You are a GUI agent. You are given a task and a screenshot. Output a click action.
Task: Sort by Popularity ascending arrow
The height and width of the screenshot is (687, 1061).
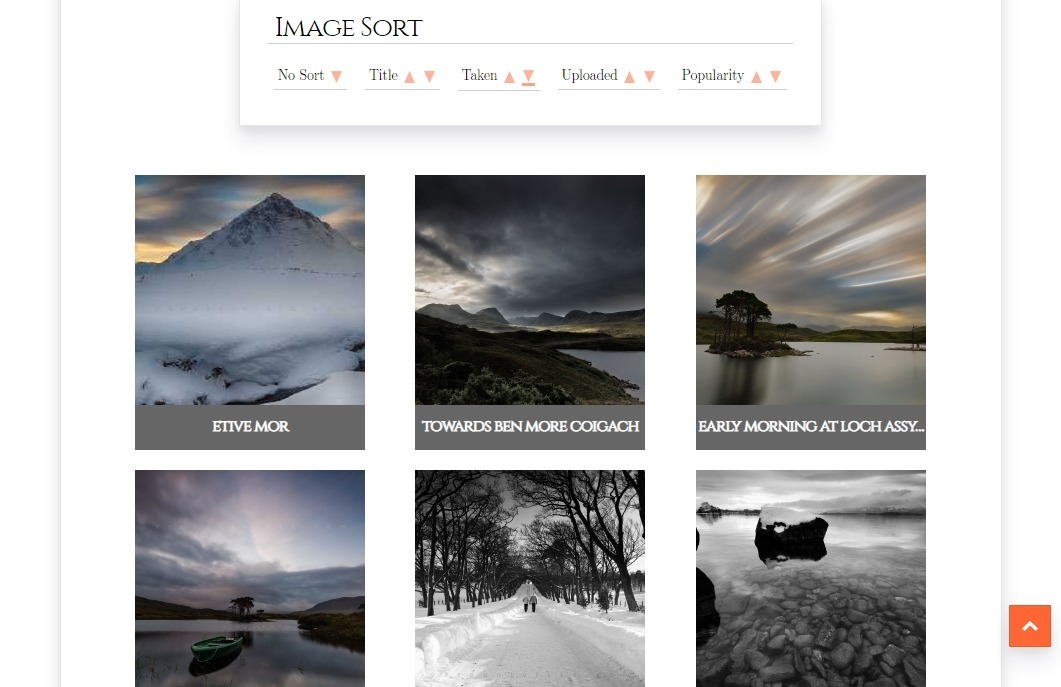pos(756,76)
